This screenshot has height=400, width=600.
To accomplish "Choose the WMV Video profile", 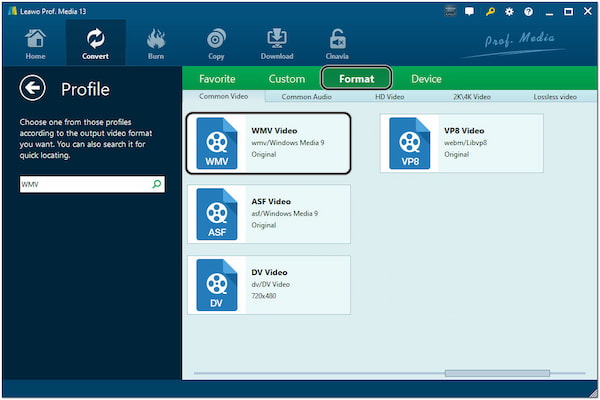I will click(x=268, y=143).
